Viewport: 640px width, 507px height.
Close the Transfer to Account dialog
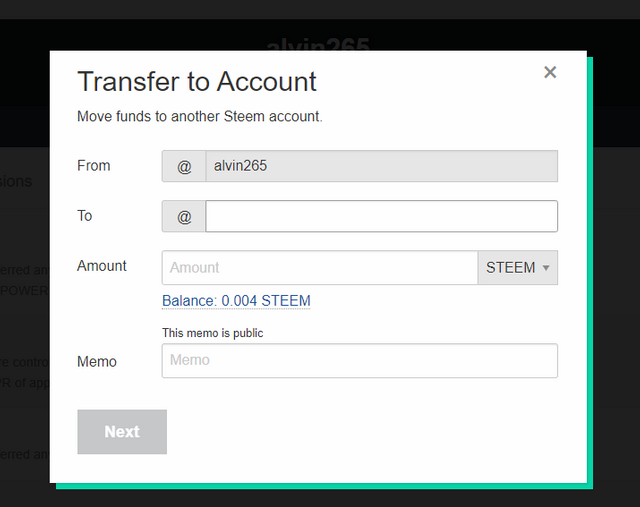coord(550,72)
